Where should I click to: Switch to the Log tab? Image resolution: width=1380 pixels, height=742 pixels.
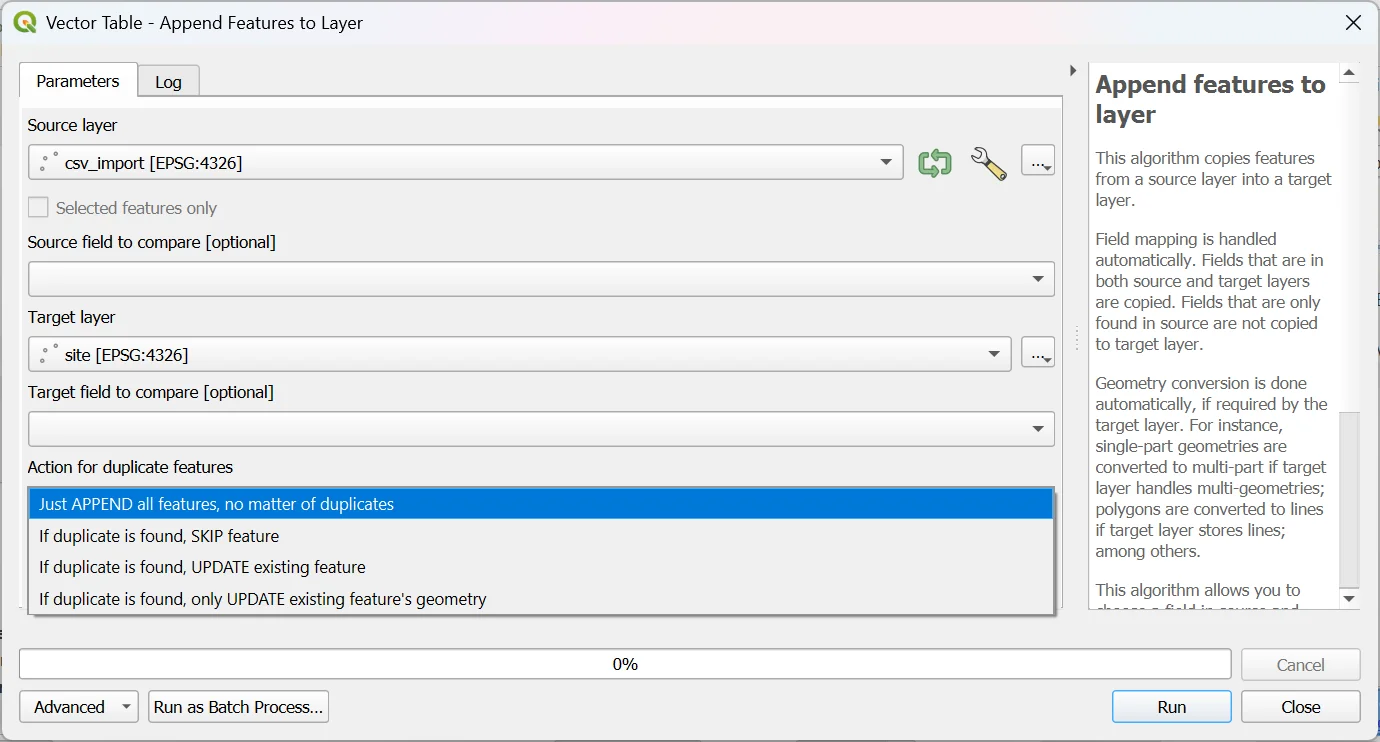(x=168, y=82)
